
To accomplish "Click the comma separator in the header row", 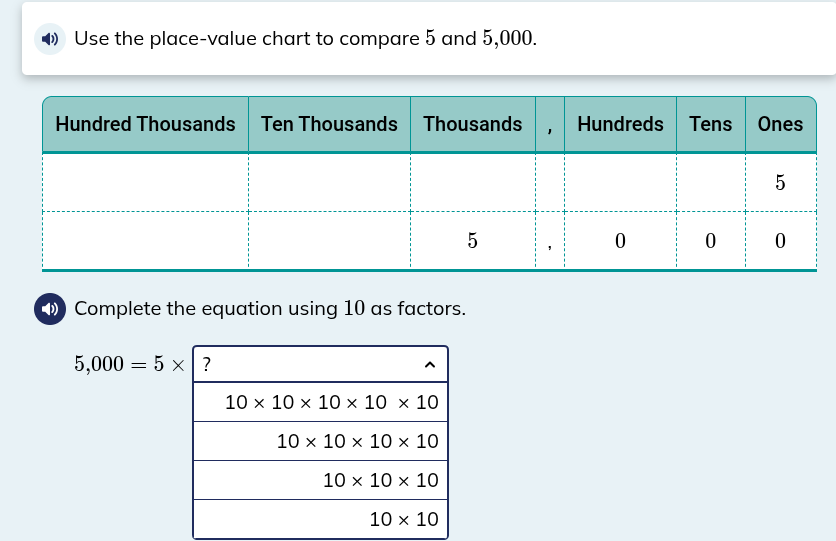I will coord(550,126).
